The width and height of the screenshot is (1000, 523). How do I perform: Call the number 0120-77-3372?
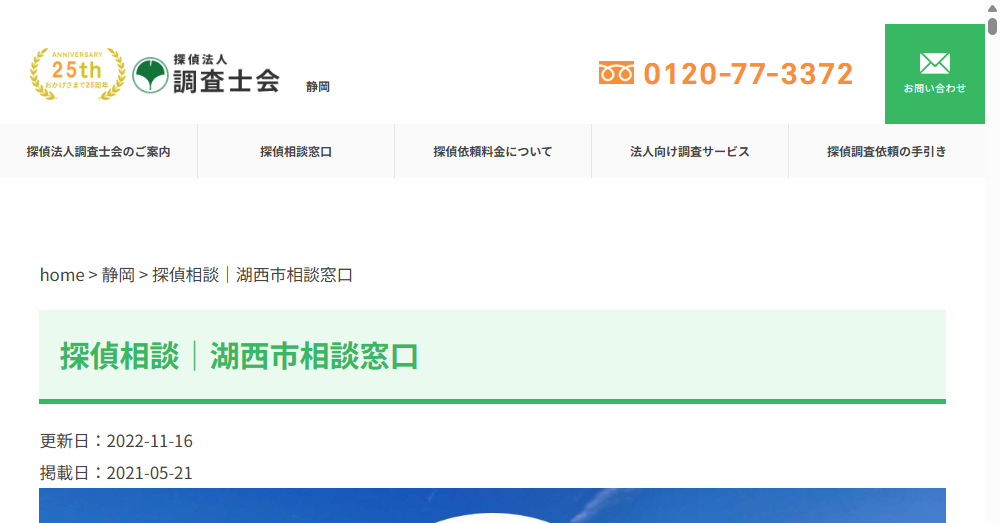[x=748, y=74]
